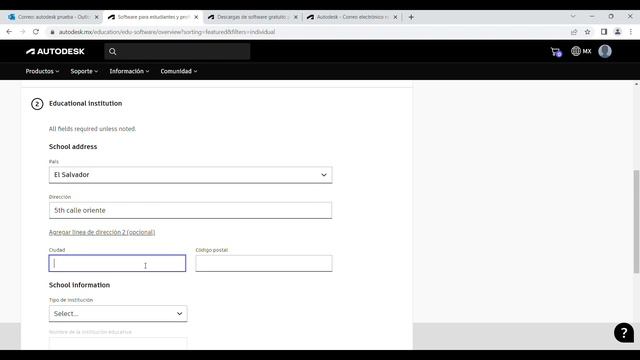Viewport: 640px width, 360px height.
Task: Open the help question mark button
Action: [x=624, y=333]
